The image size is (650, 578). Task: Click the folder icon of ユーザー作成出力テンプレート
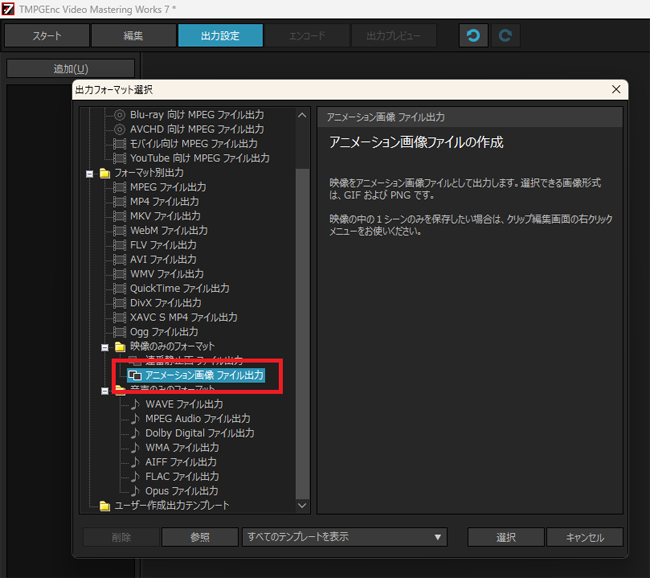click(x=104, y=506)
